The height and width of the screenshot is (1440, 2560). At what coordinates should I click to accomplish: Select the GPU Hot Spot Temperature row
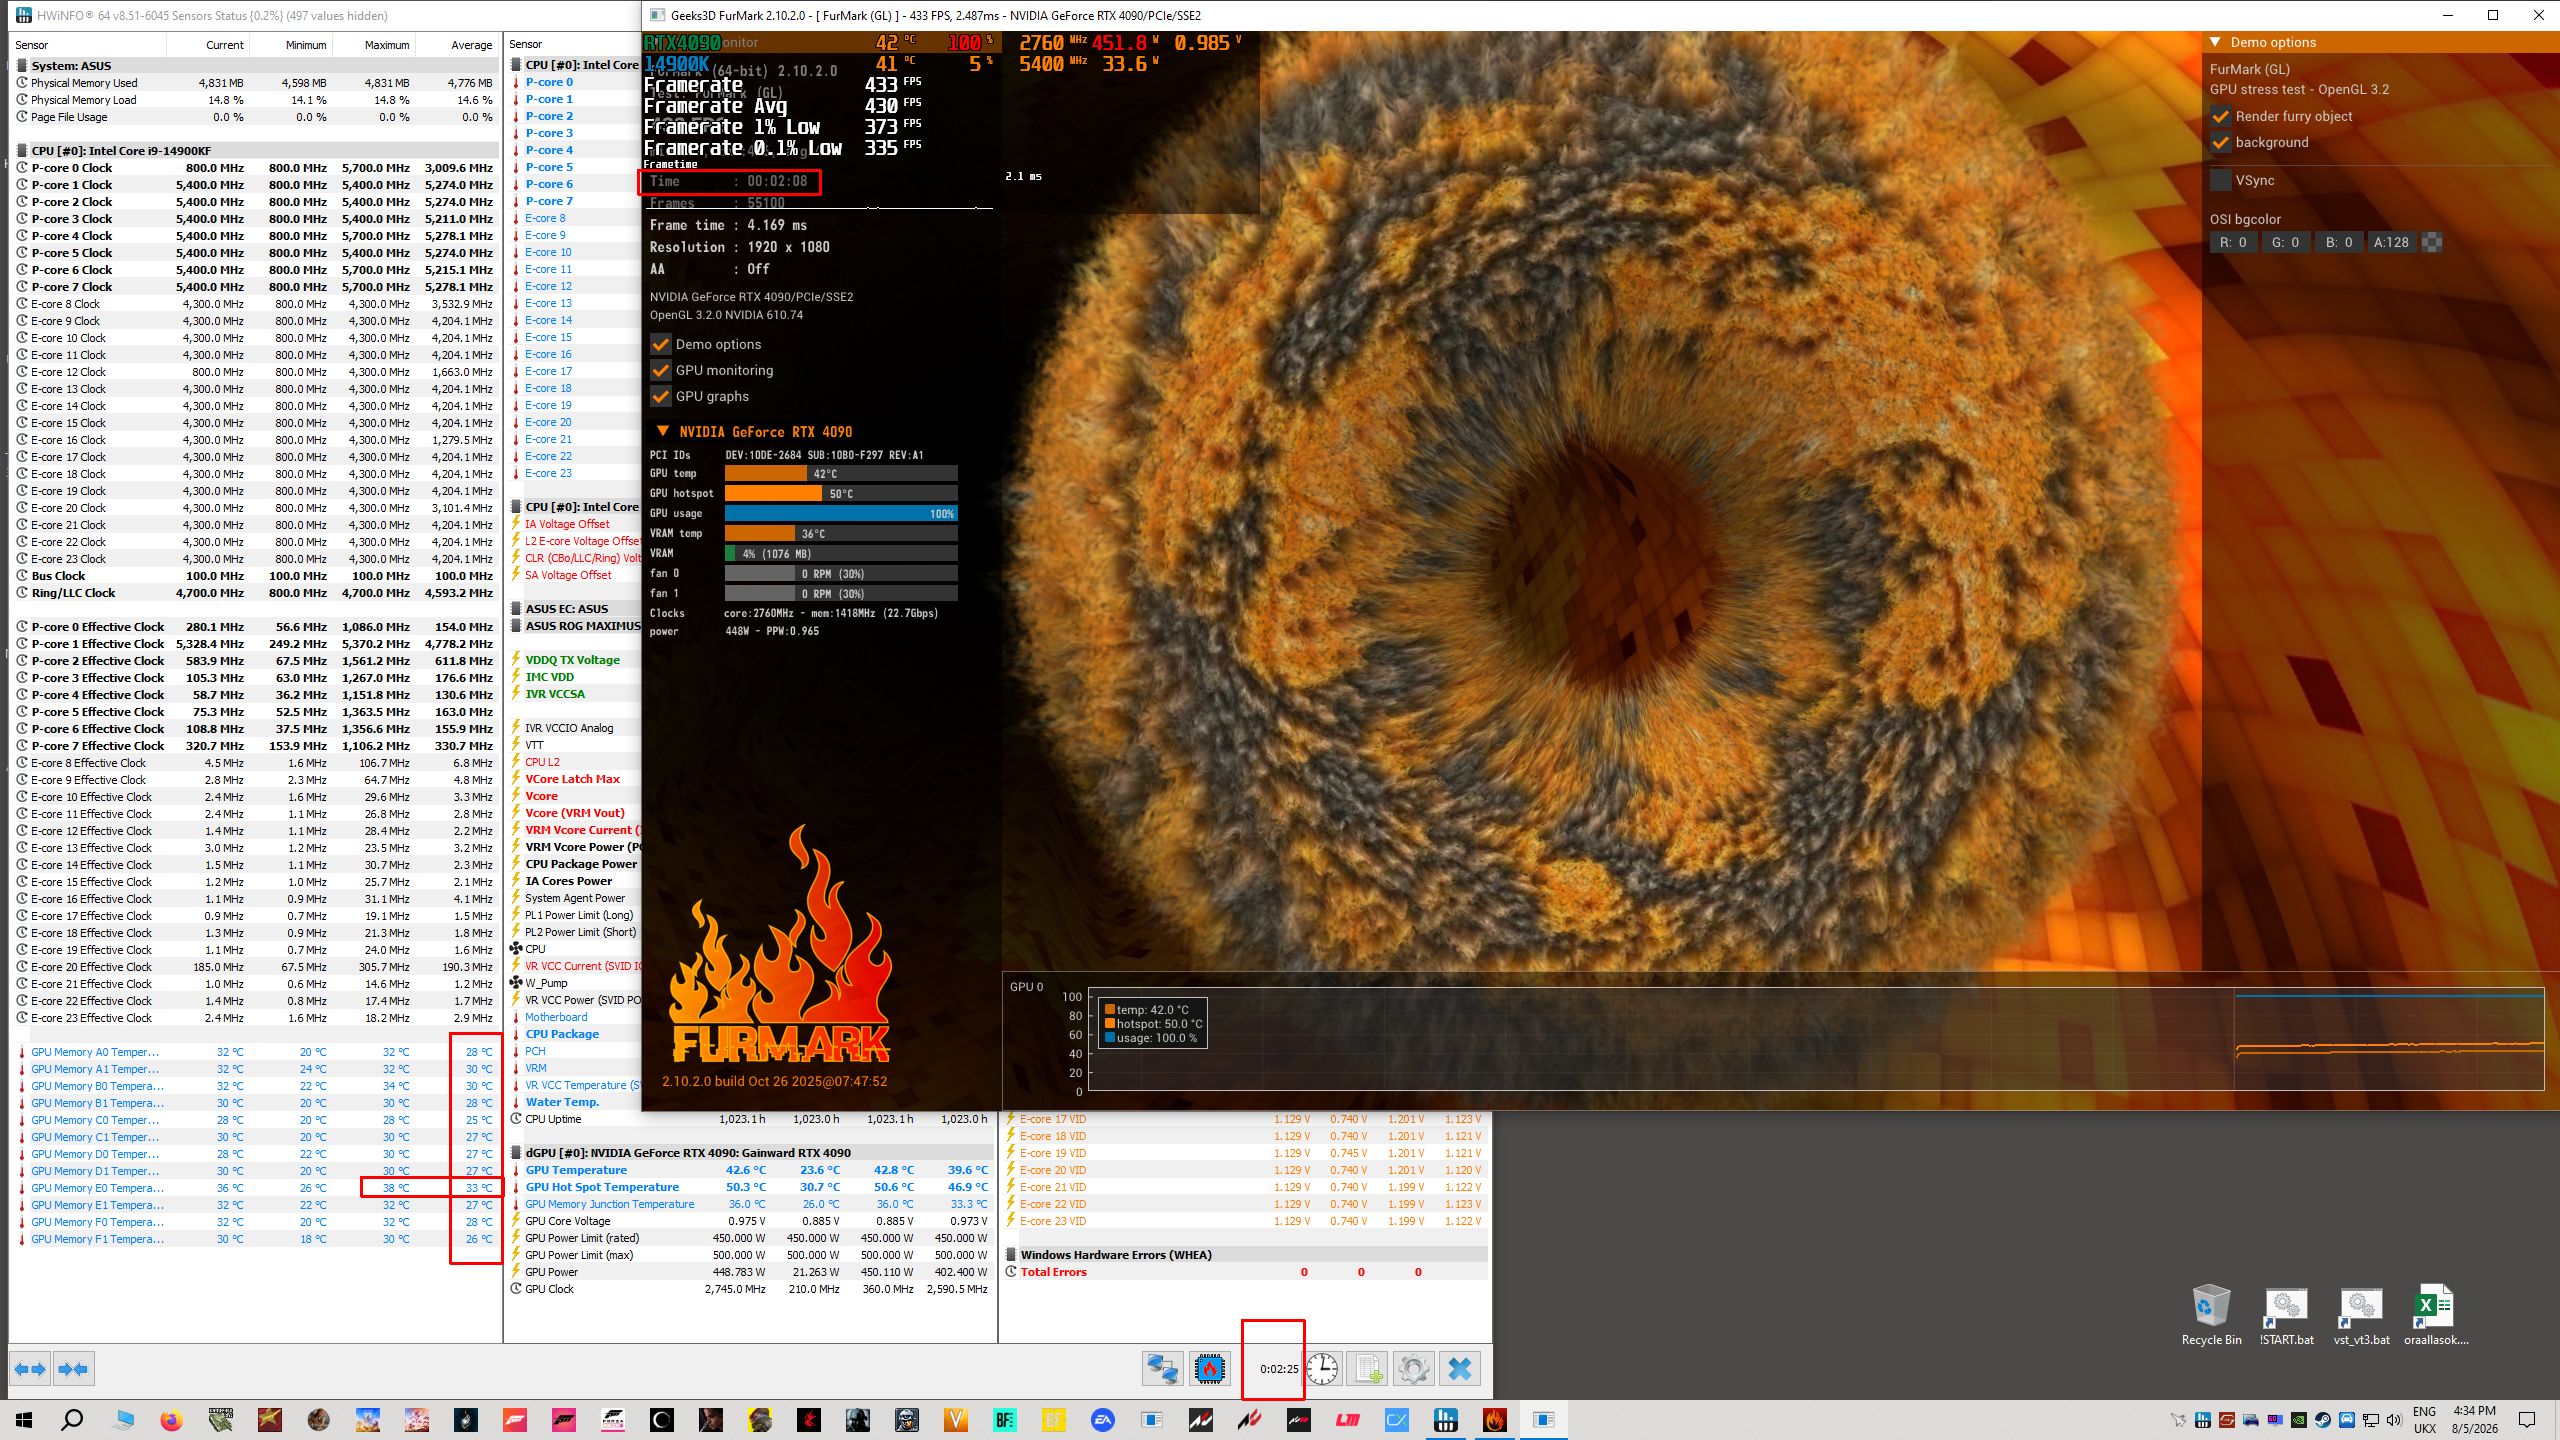point(749,1187)
